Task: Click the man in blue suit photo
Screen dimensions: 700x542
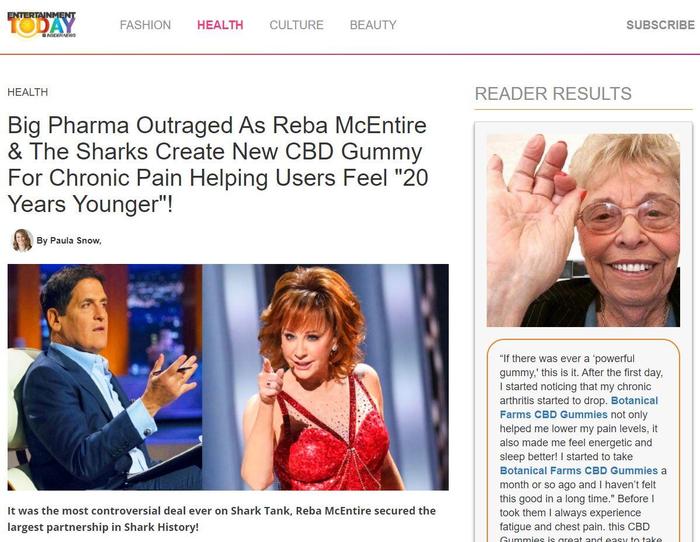Action: point(105,377)
